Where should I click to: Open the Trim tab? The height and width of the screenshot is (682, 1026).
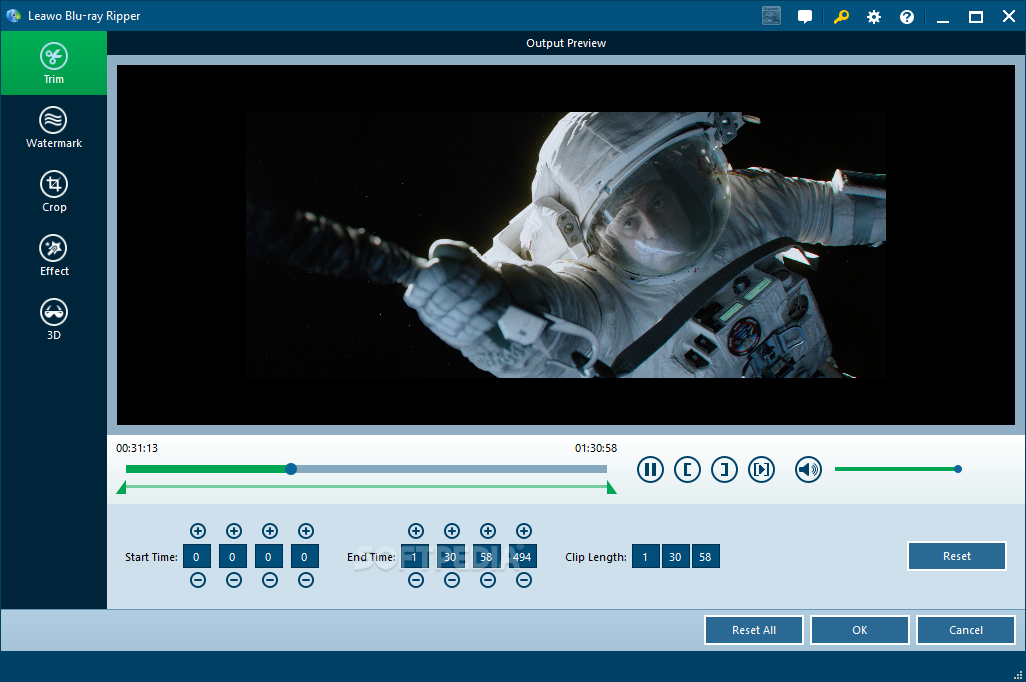coord(54,63)
